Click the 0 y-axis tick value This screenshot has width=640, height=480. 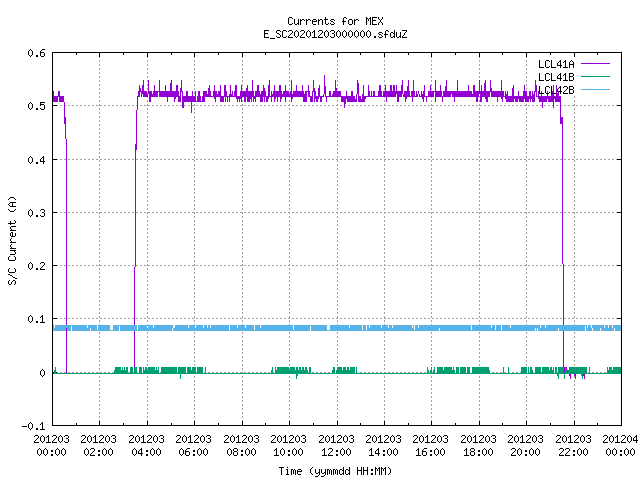(42, 373)
